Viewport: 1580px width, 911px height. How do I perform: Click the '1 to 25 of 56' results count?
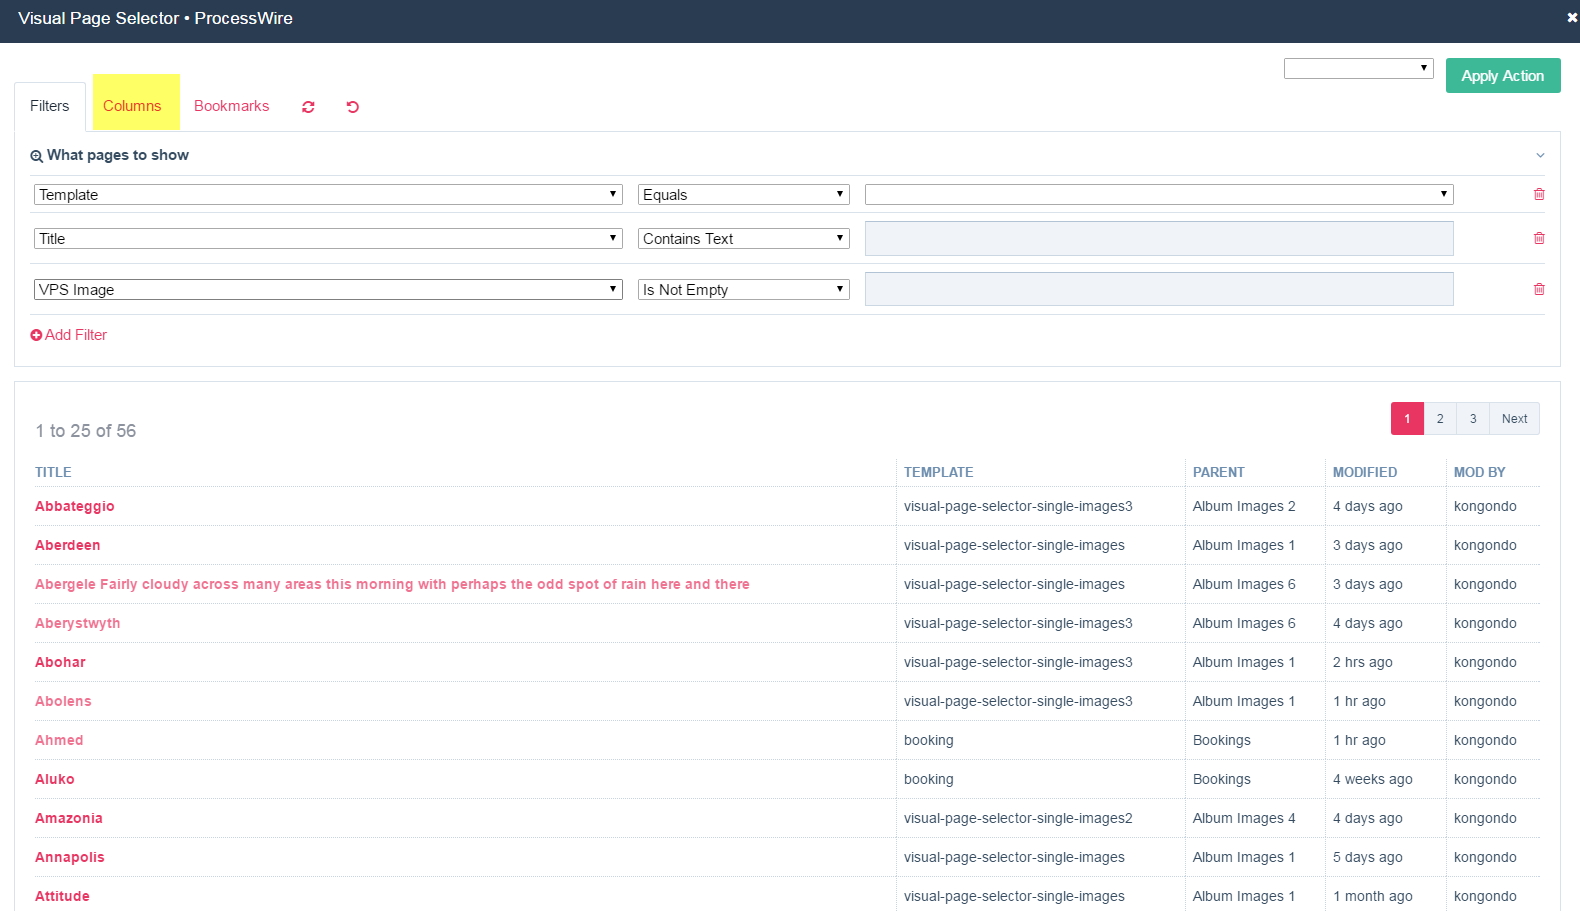[x=86, y=431]
